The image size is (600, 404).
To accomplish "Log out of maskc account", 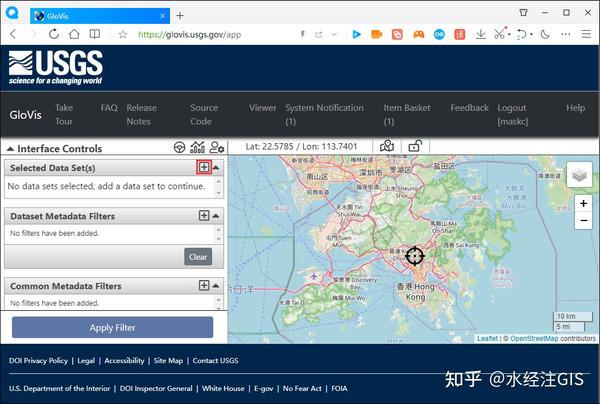I will 513,114.
